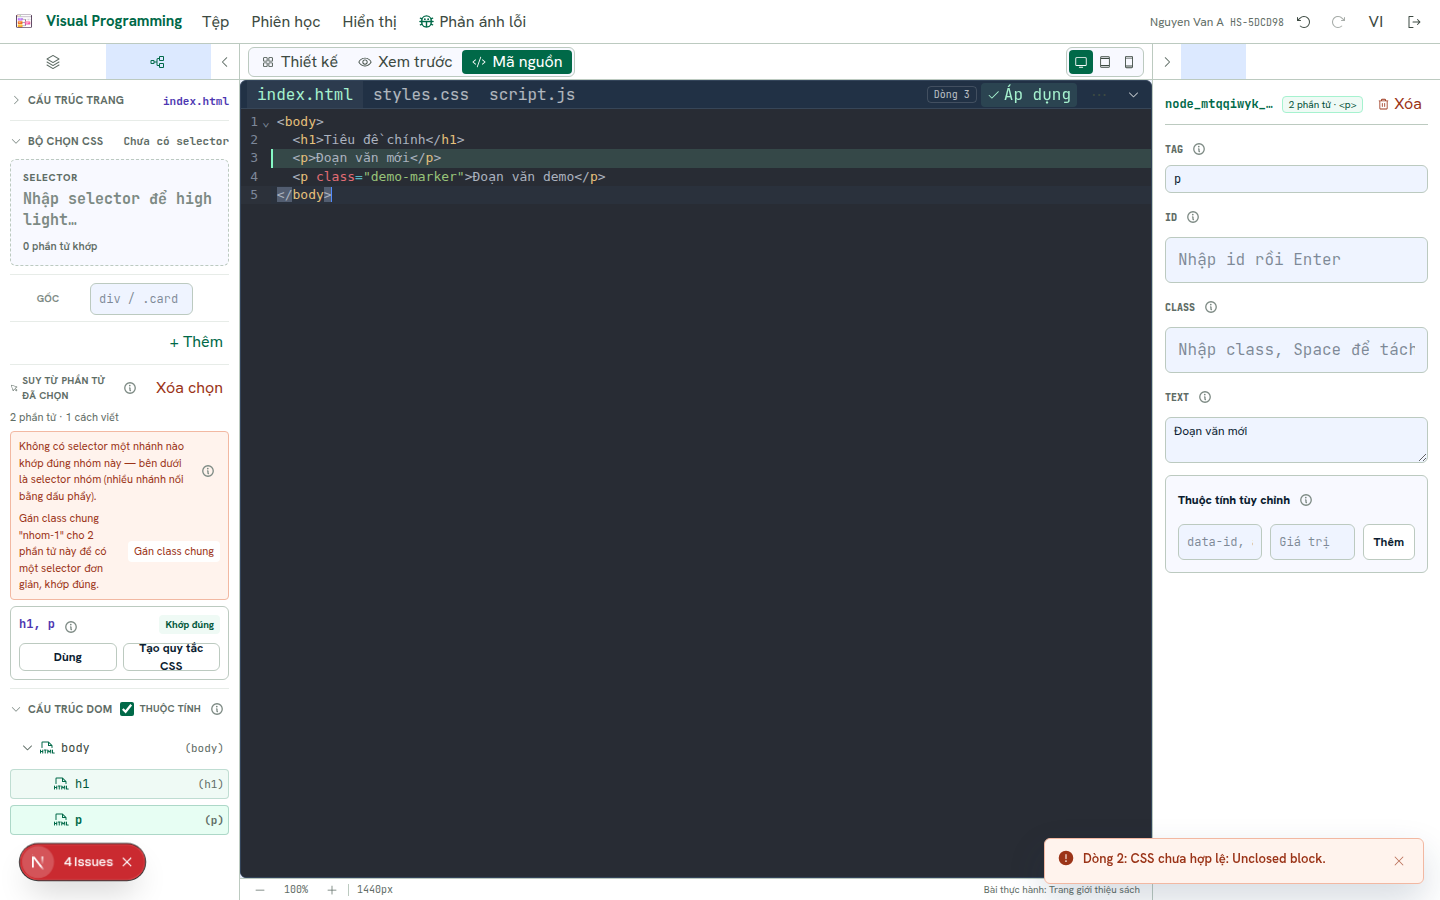The width and height of the screenshot is (1440, 900).
Task: Click the undo arrow icon
Action: tap(1304, 22)
